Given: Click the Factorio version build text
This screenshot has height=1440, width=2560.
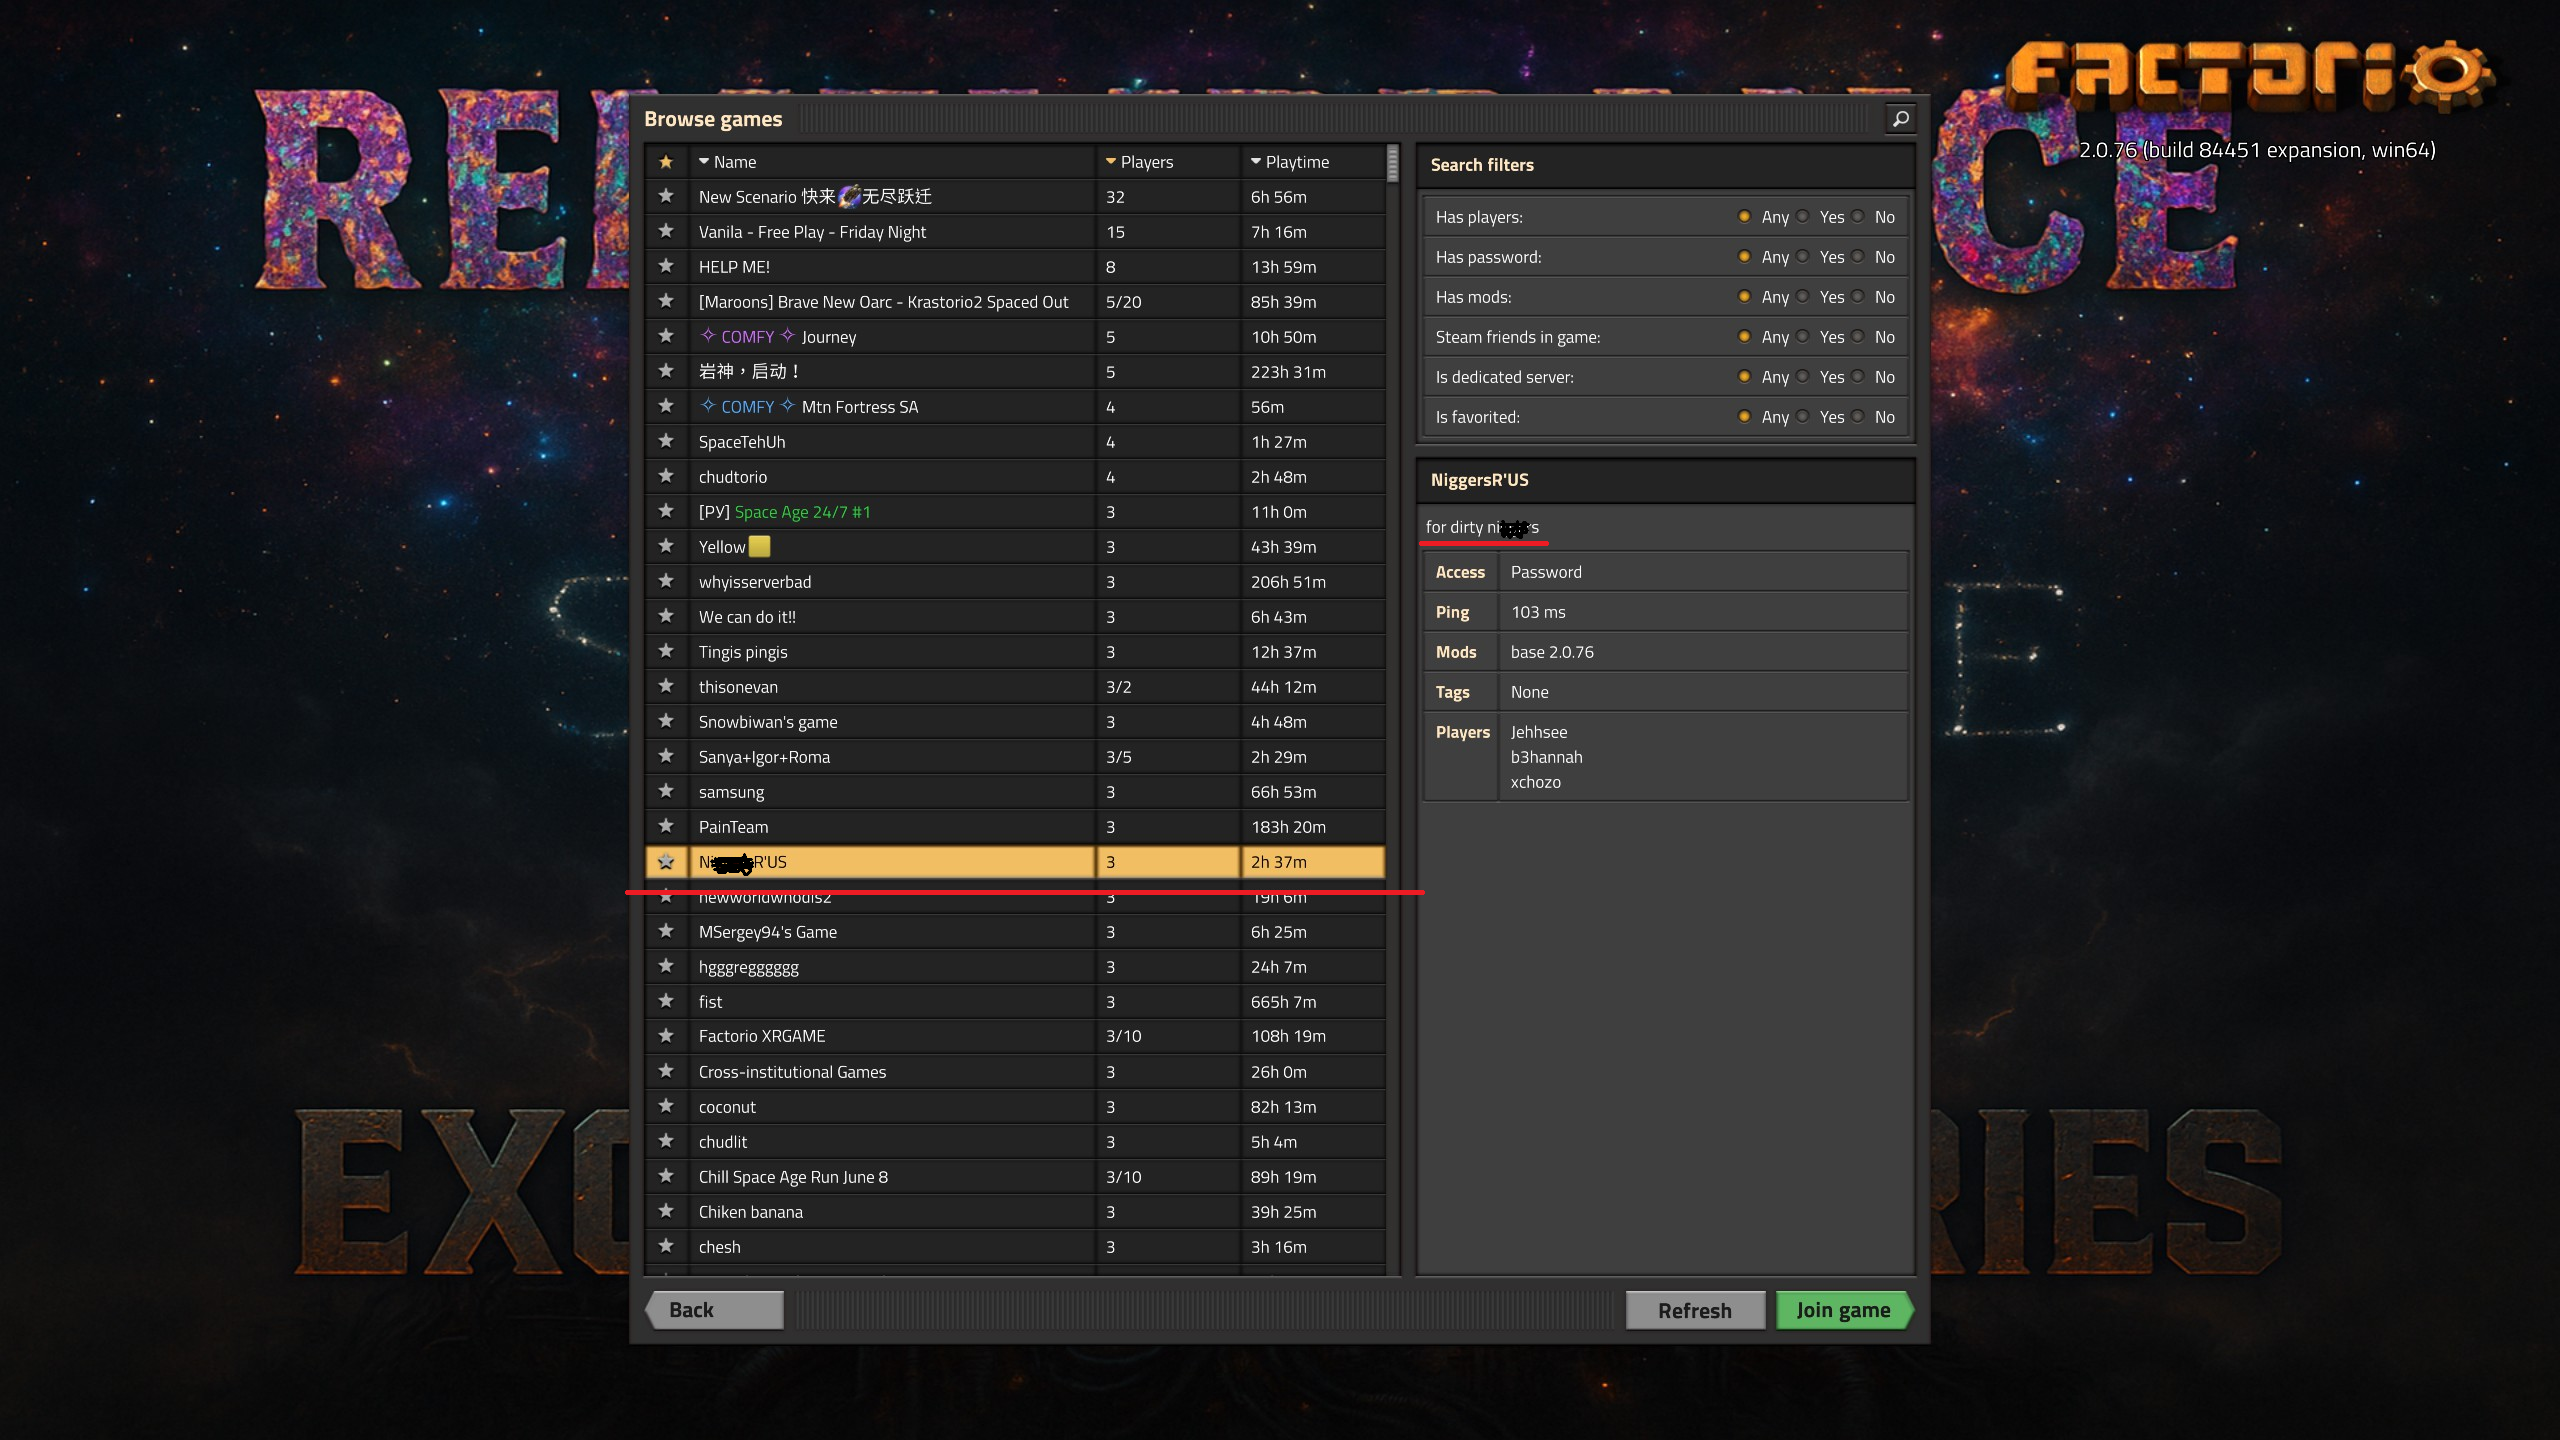Looking at the screenshot, I should point(2257,150).
